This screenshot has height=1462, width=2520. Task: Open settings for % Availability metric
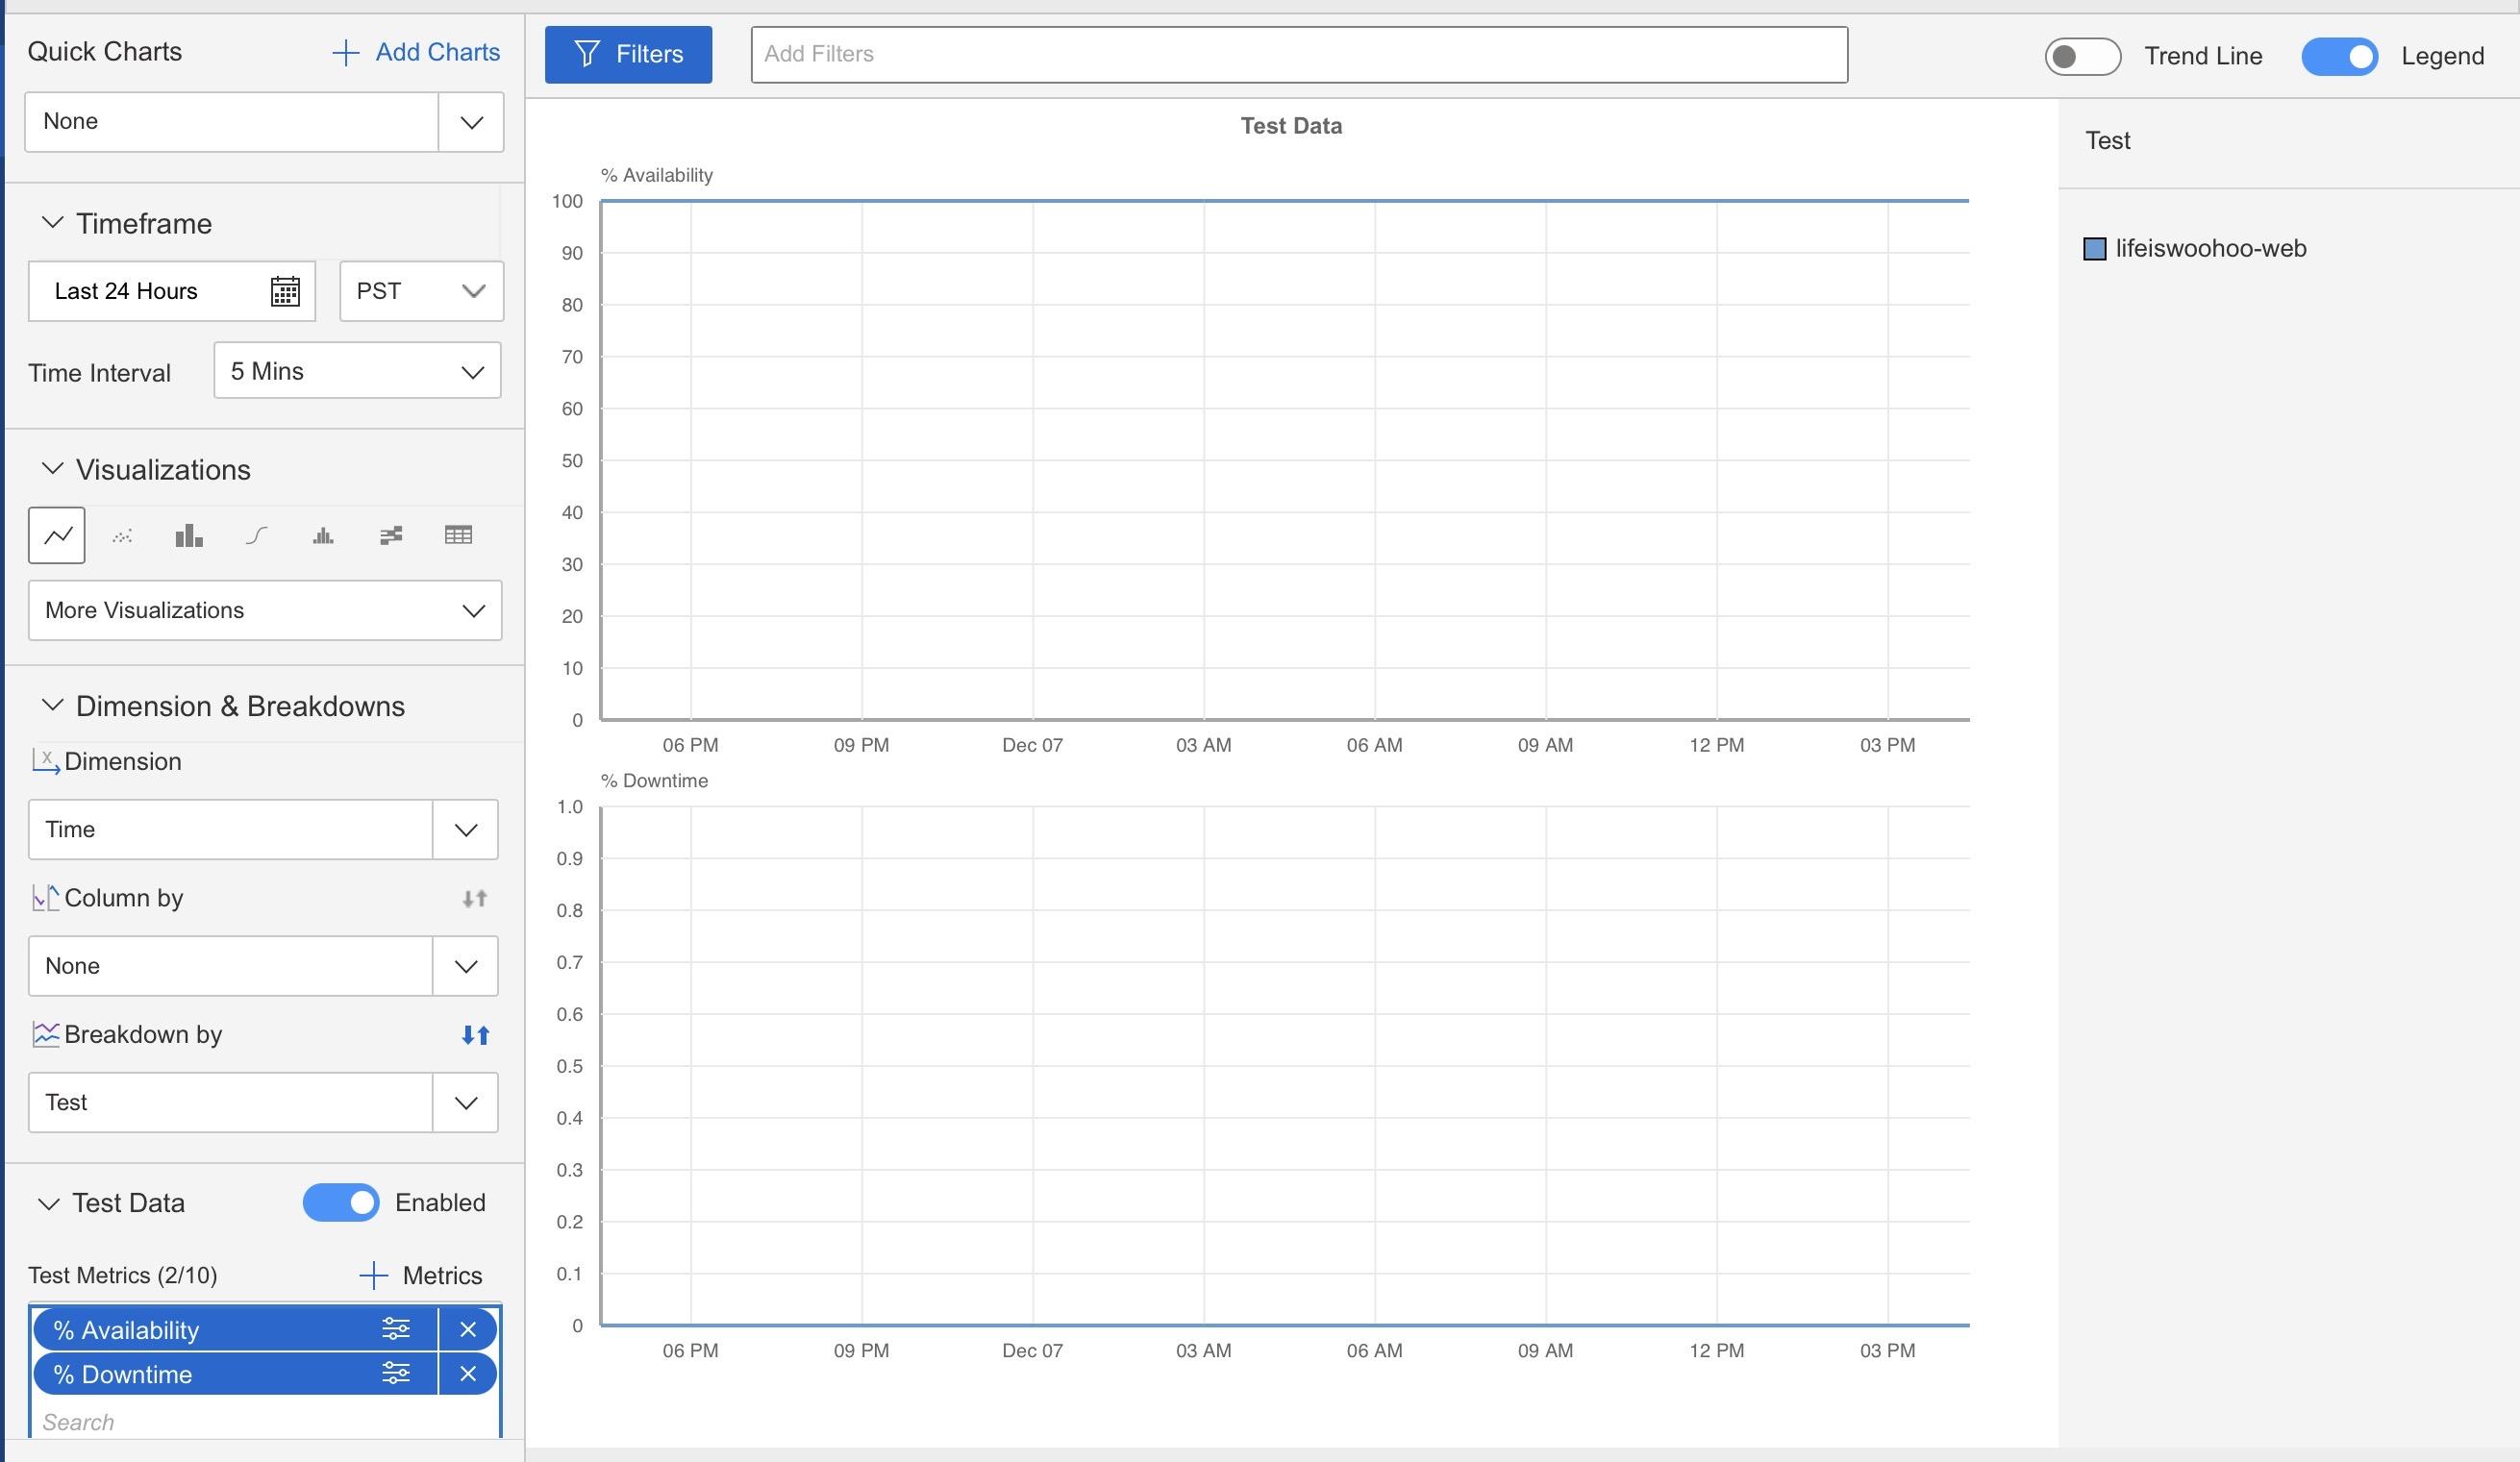coord(396,1329)
